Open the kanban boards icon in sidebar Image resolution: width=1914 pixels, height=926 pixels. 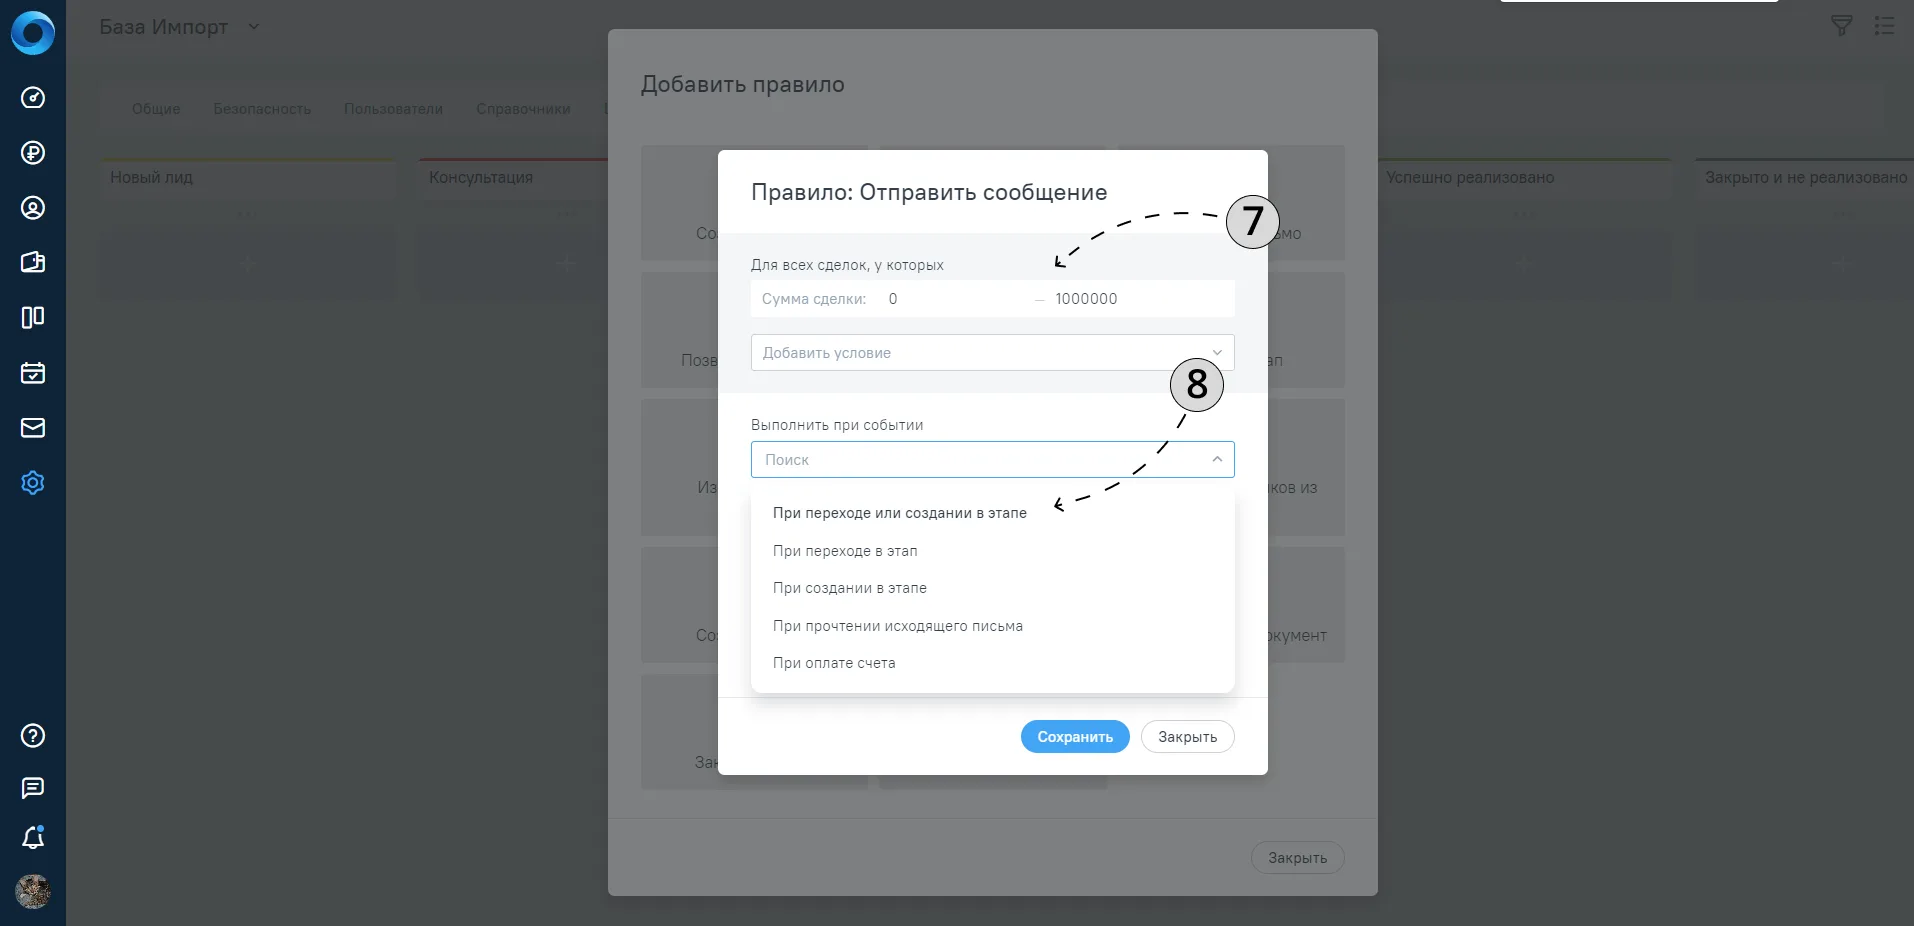point(33,318)
